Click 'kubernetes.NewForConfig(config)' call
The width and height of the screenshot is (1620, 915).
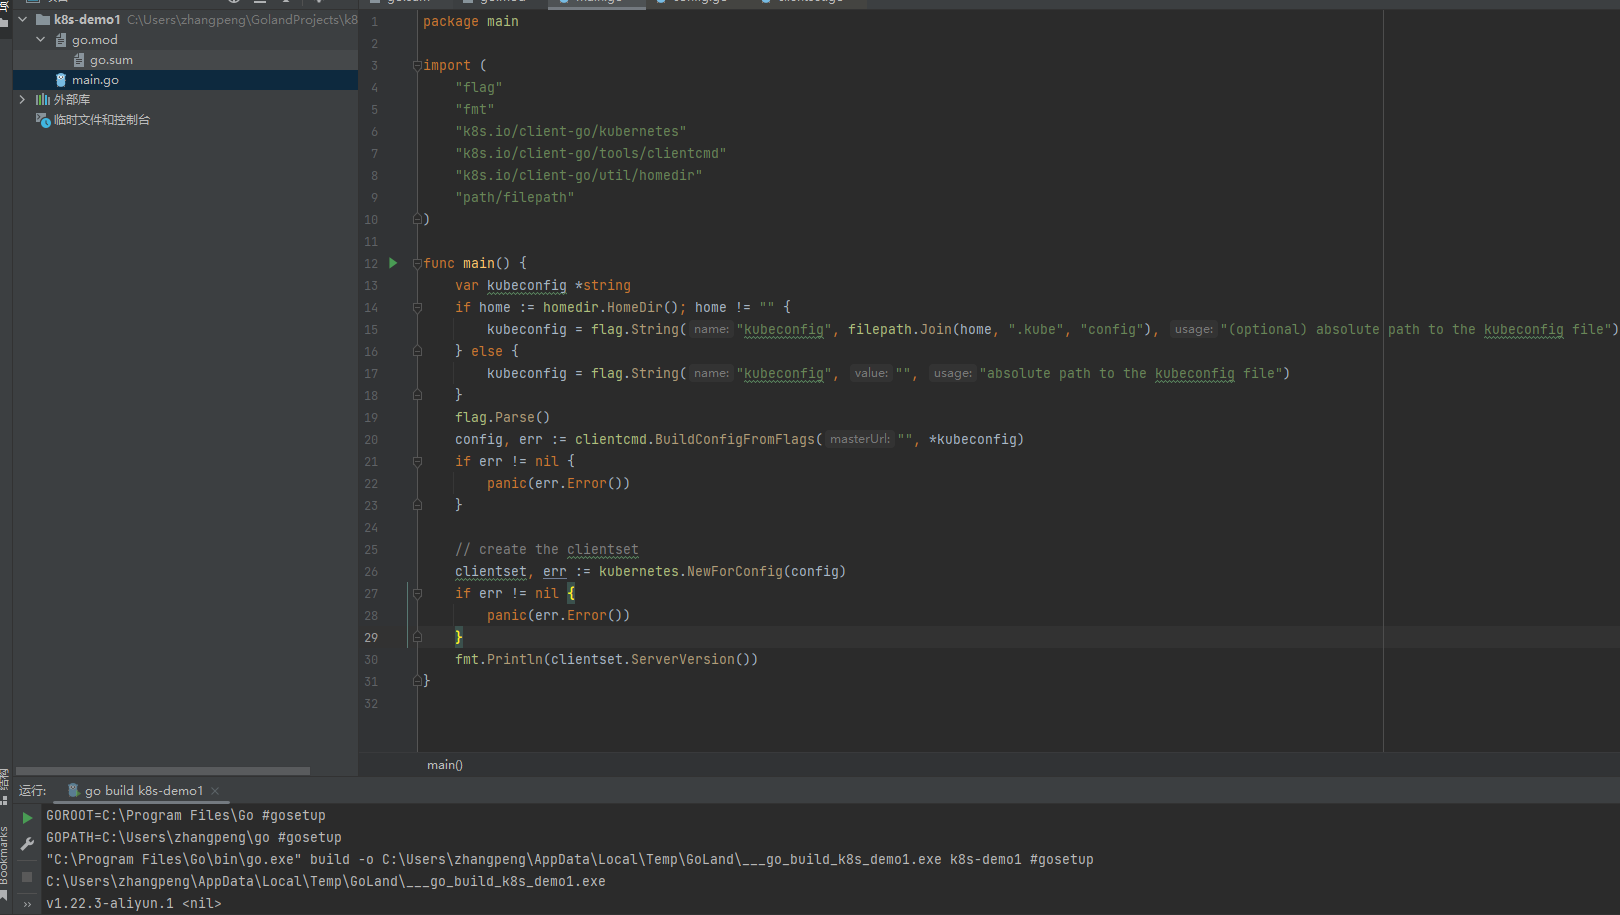click(x=722, y=571)
